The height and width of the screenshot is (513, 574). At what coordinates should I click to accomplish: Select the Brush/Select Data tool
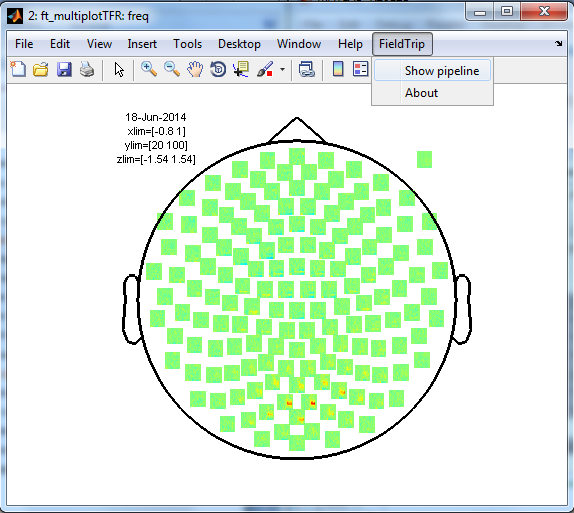click(265, 69)
